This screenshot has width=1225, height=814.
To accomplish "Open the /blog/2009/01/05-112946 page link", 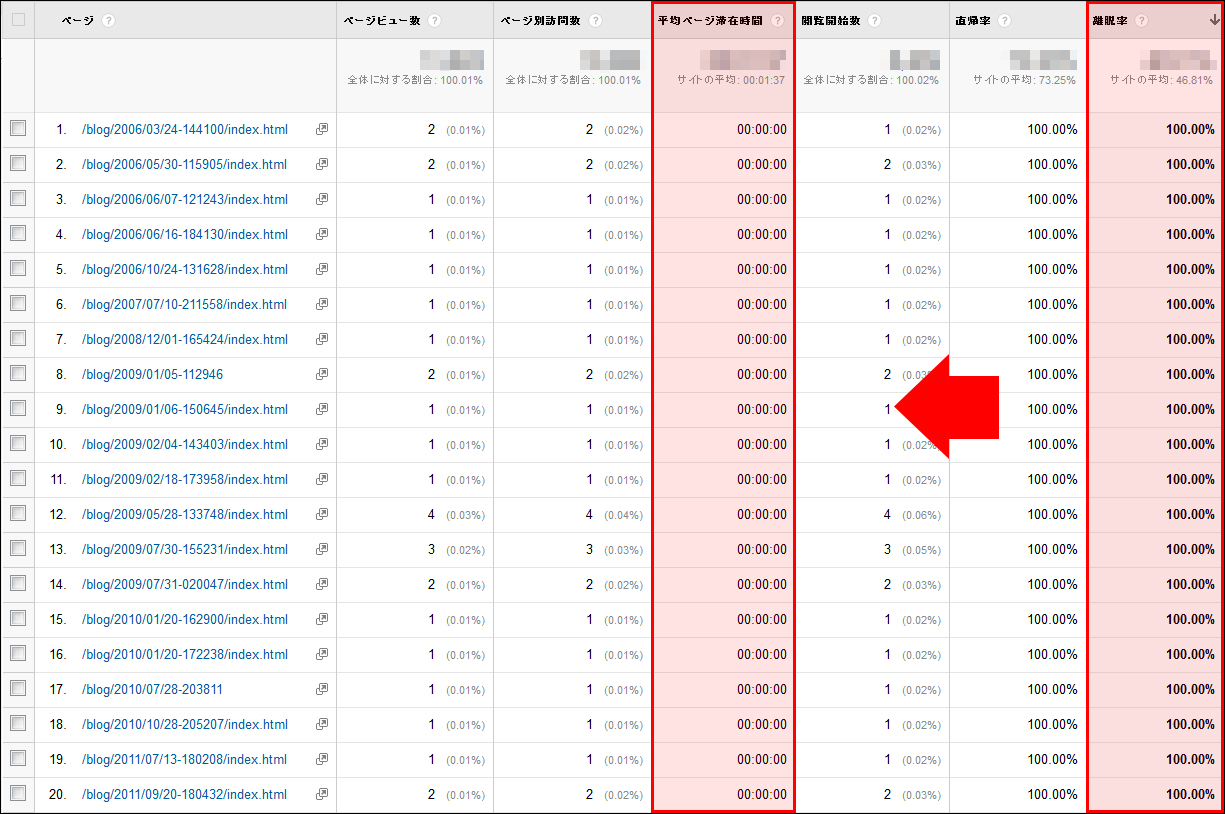I will point(153,374).
